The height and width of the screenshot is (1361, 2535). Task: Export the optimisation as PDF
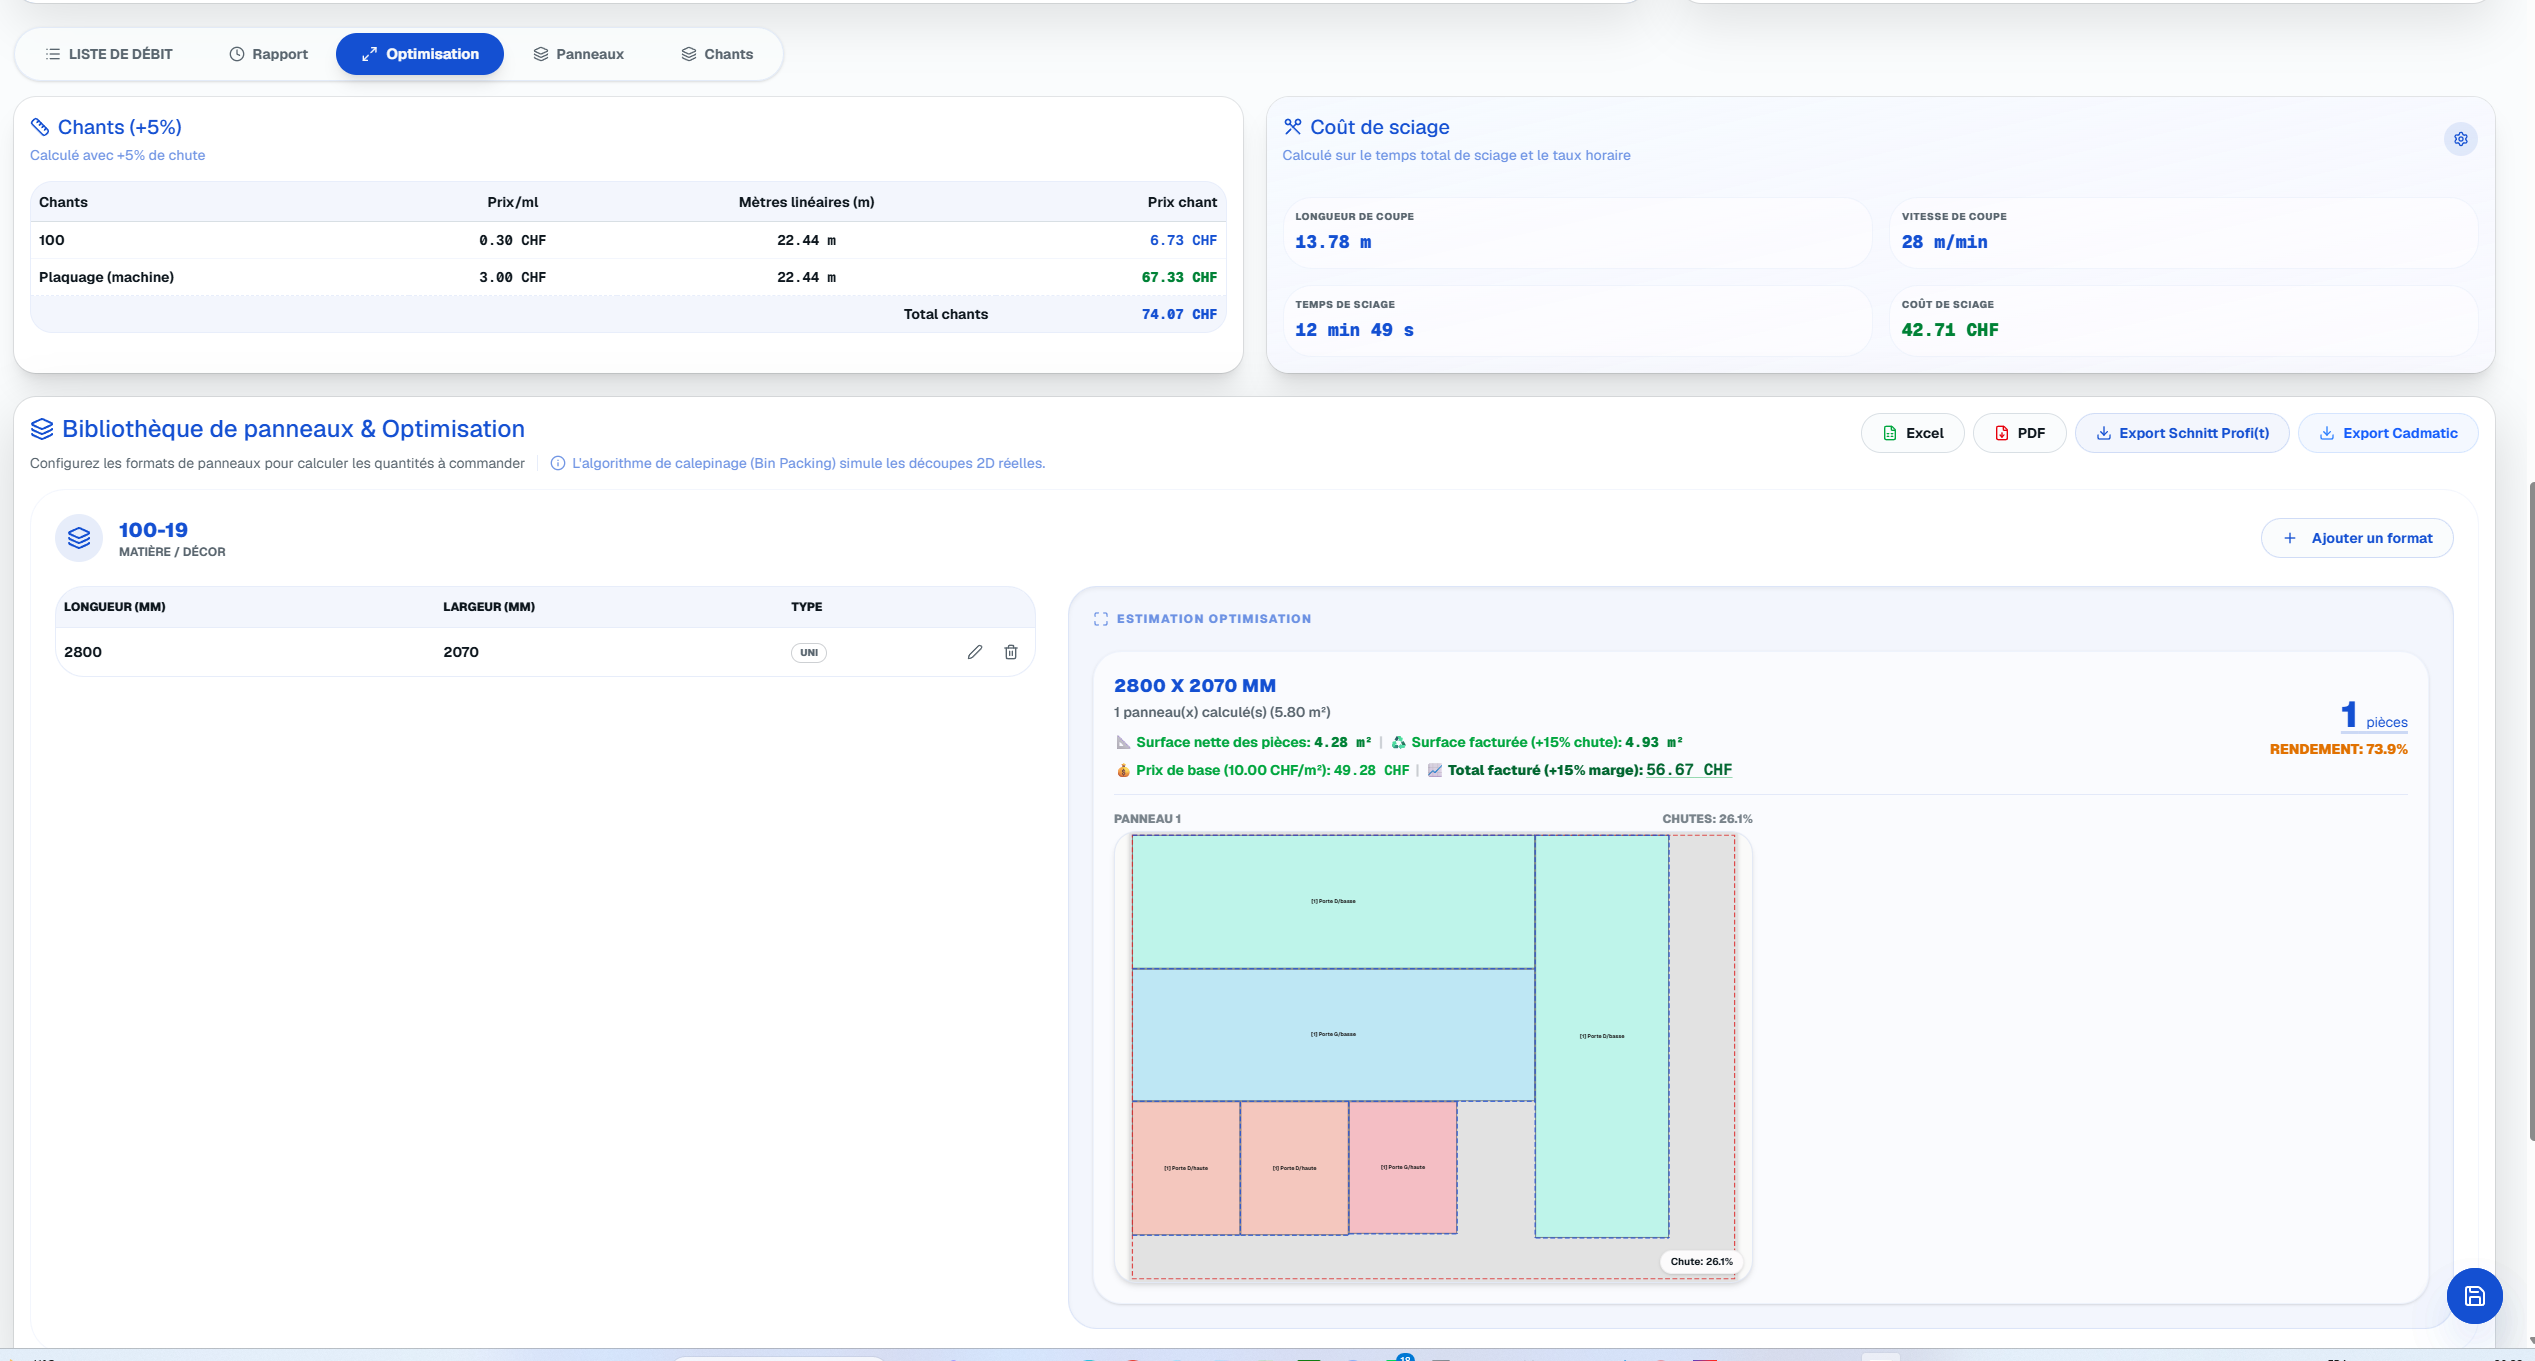click(x=2020, y=433)
